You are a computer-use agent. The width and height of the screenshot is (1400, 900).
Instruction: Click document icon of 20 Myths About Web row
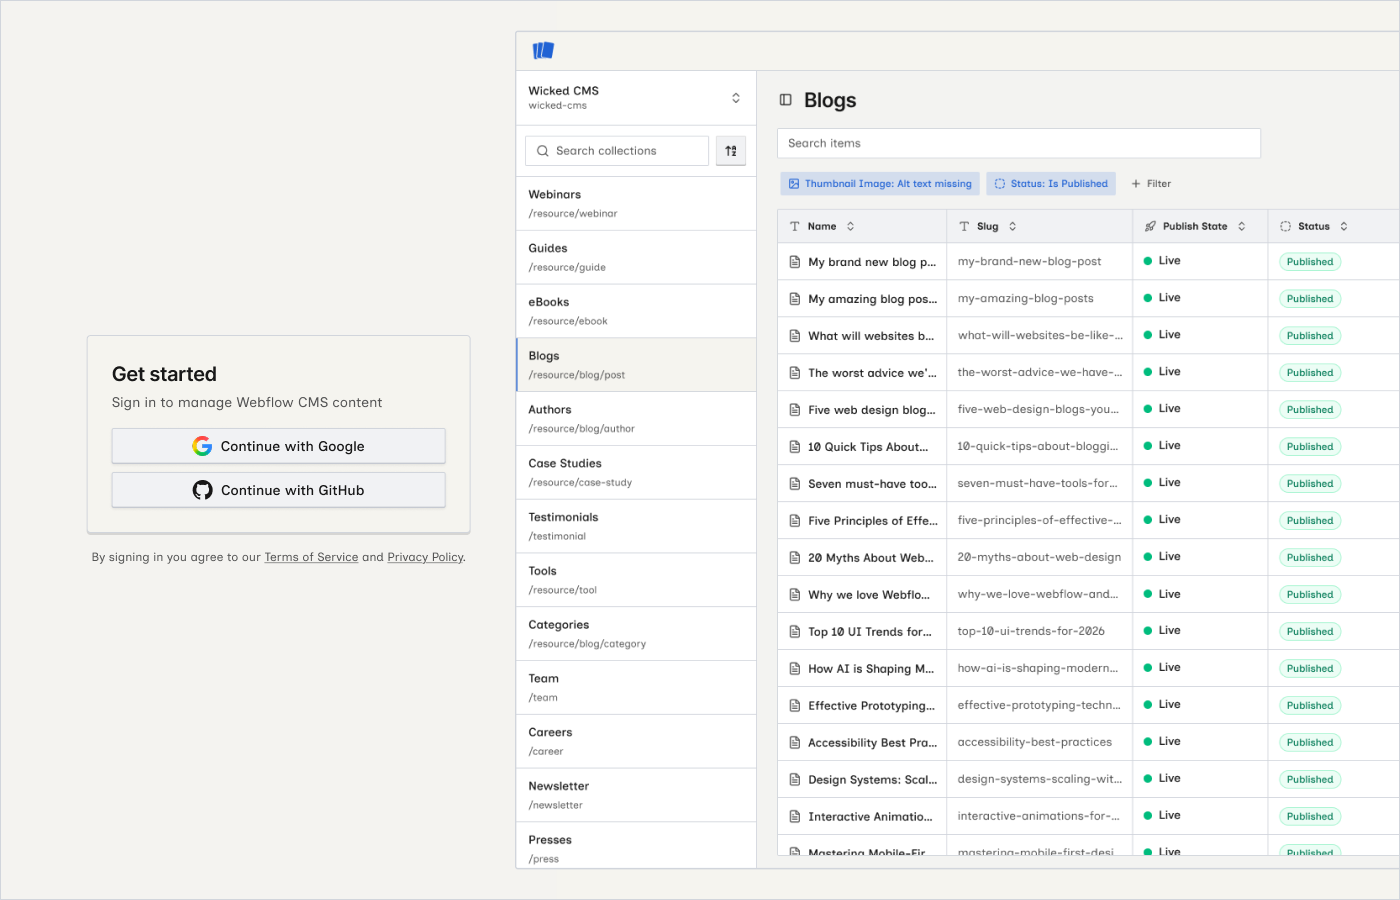tap(795, 558)
